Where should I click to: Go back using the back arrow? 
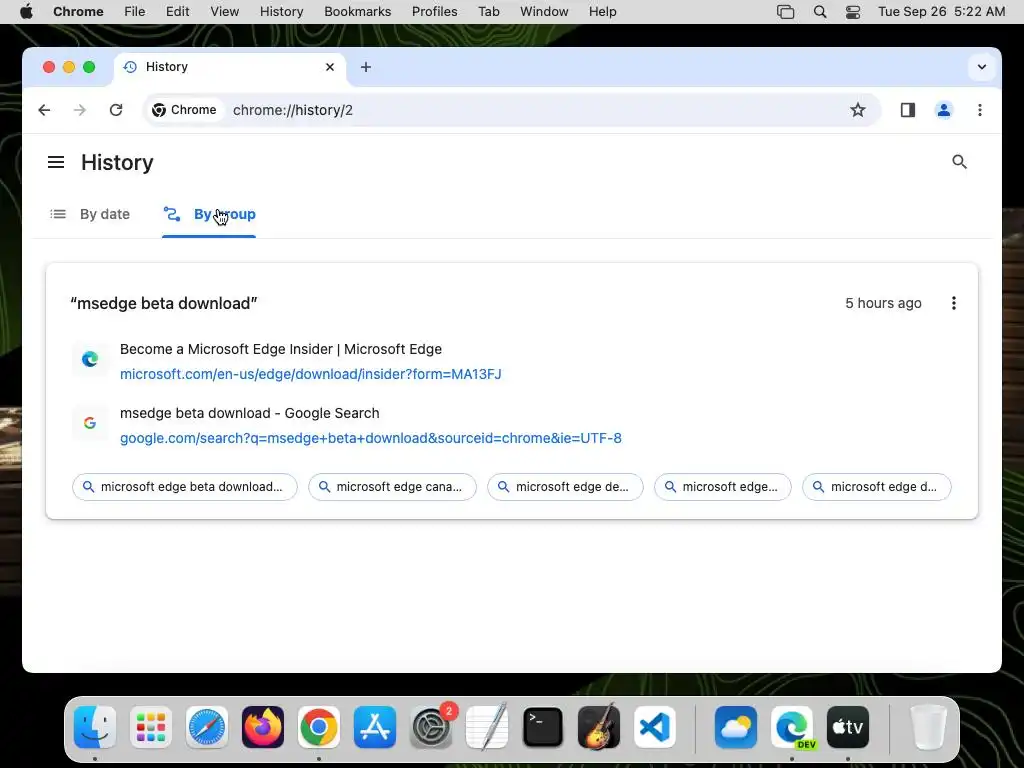click(44, 110)
